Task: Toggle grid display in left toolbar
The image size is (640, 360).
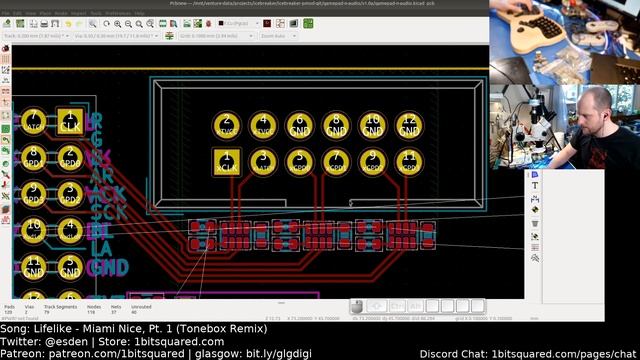Action: click(6, 60)
